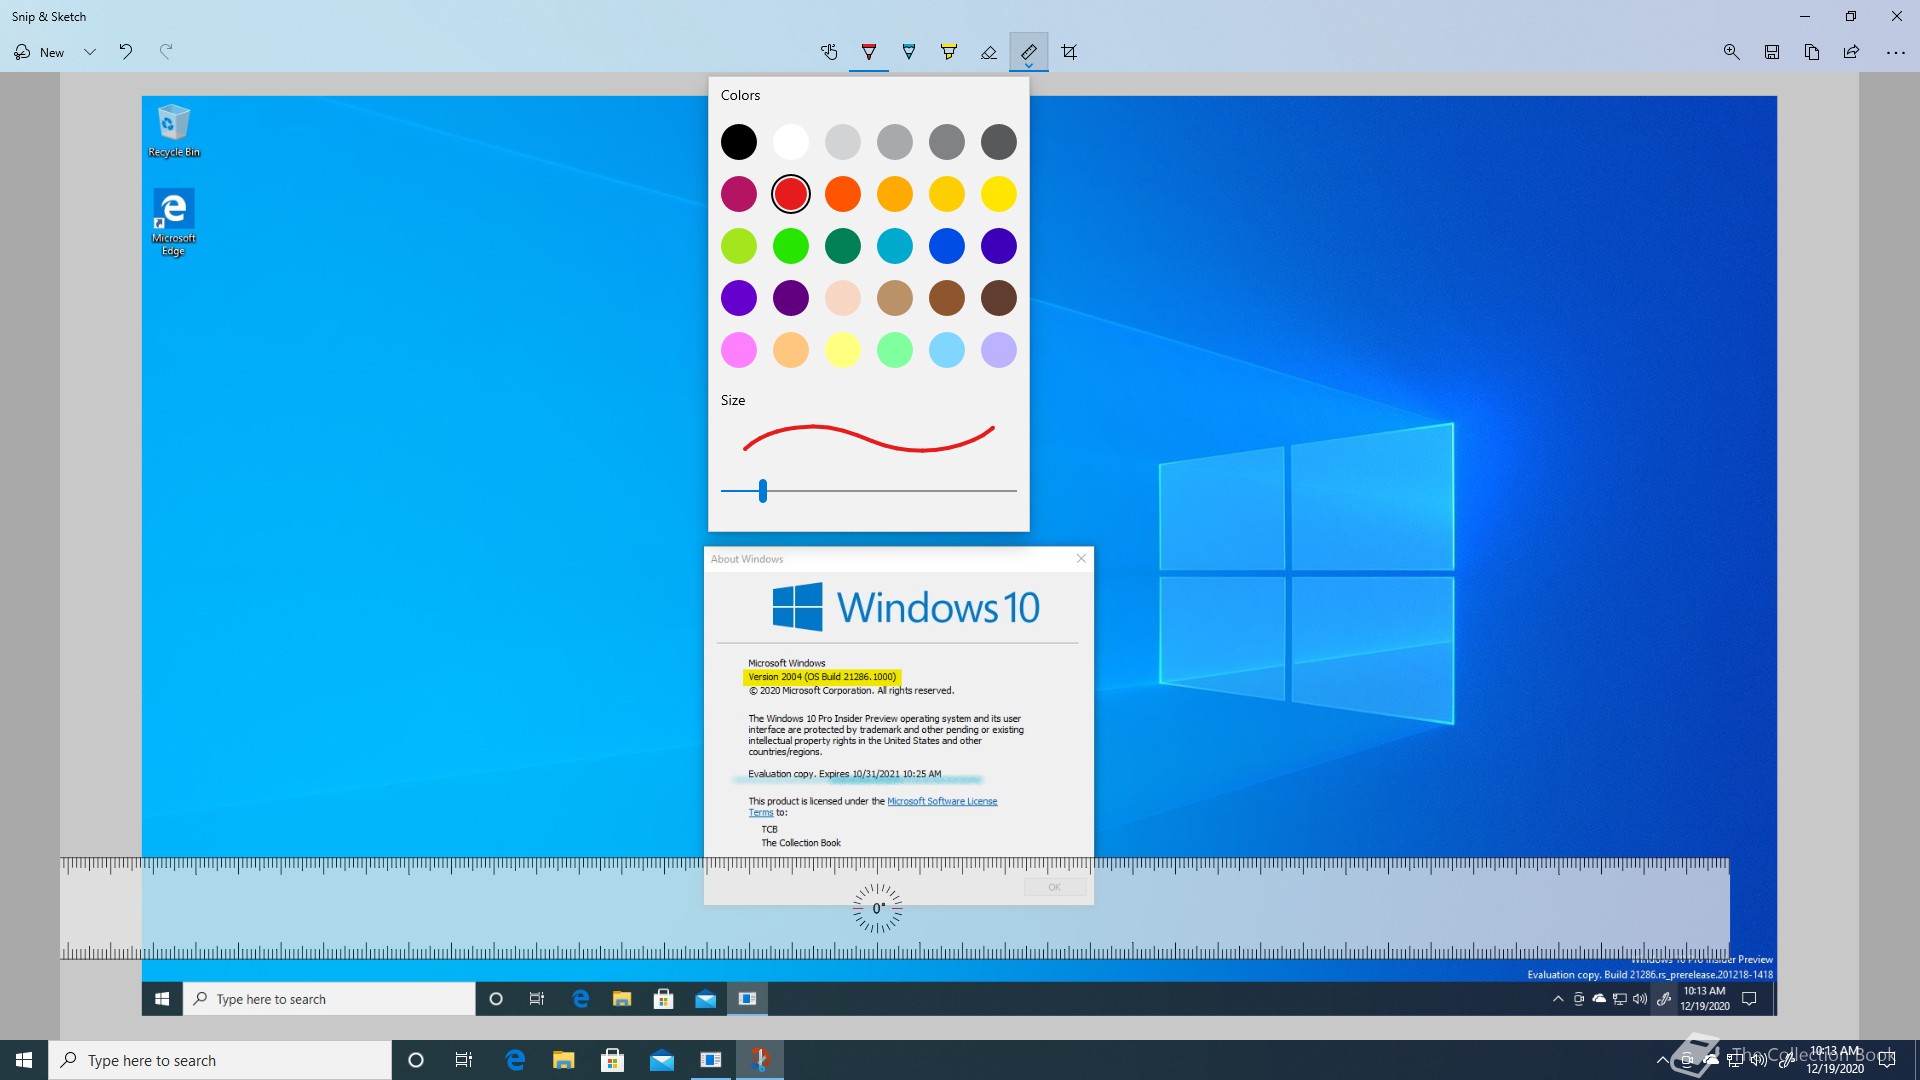Click the pen Size slider handle
1920x1080 pixels.
[x=763, y=491]
